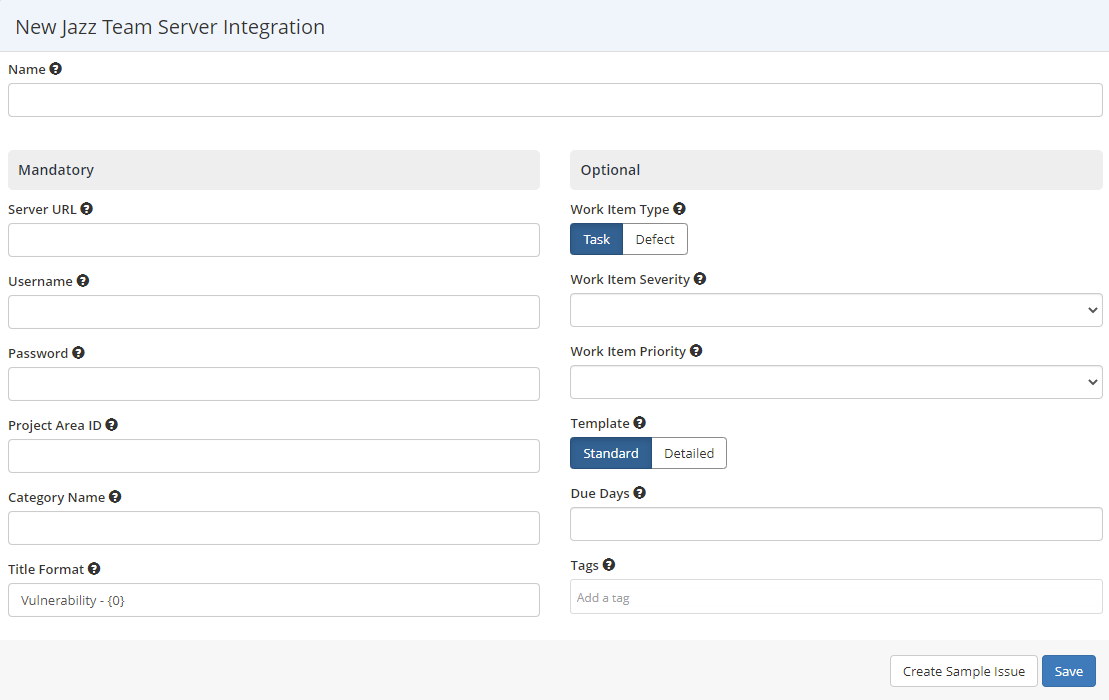Screen dimensions: 1109x700
Task: Click help icon beside Category Name
Action: tap(115, 496)
